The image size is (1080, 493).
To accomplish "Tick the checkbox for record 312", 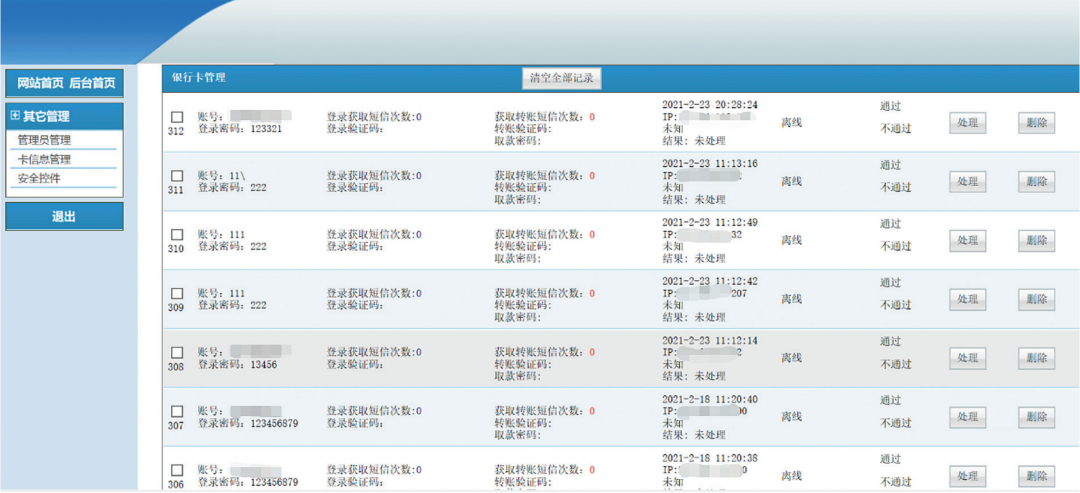I will tap(177, 117).
